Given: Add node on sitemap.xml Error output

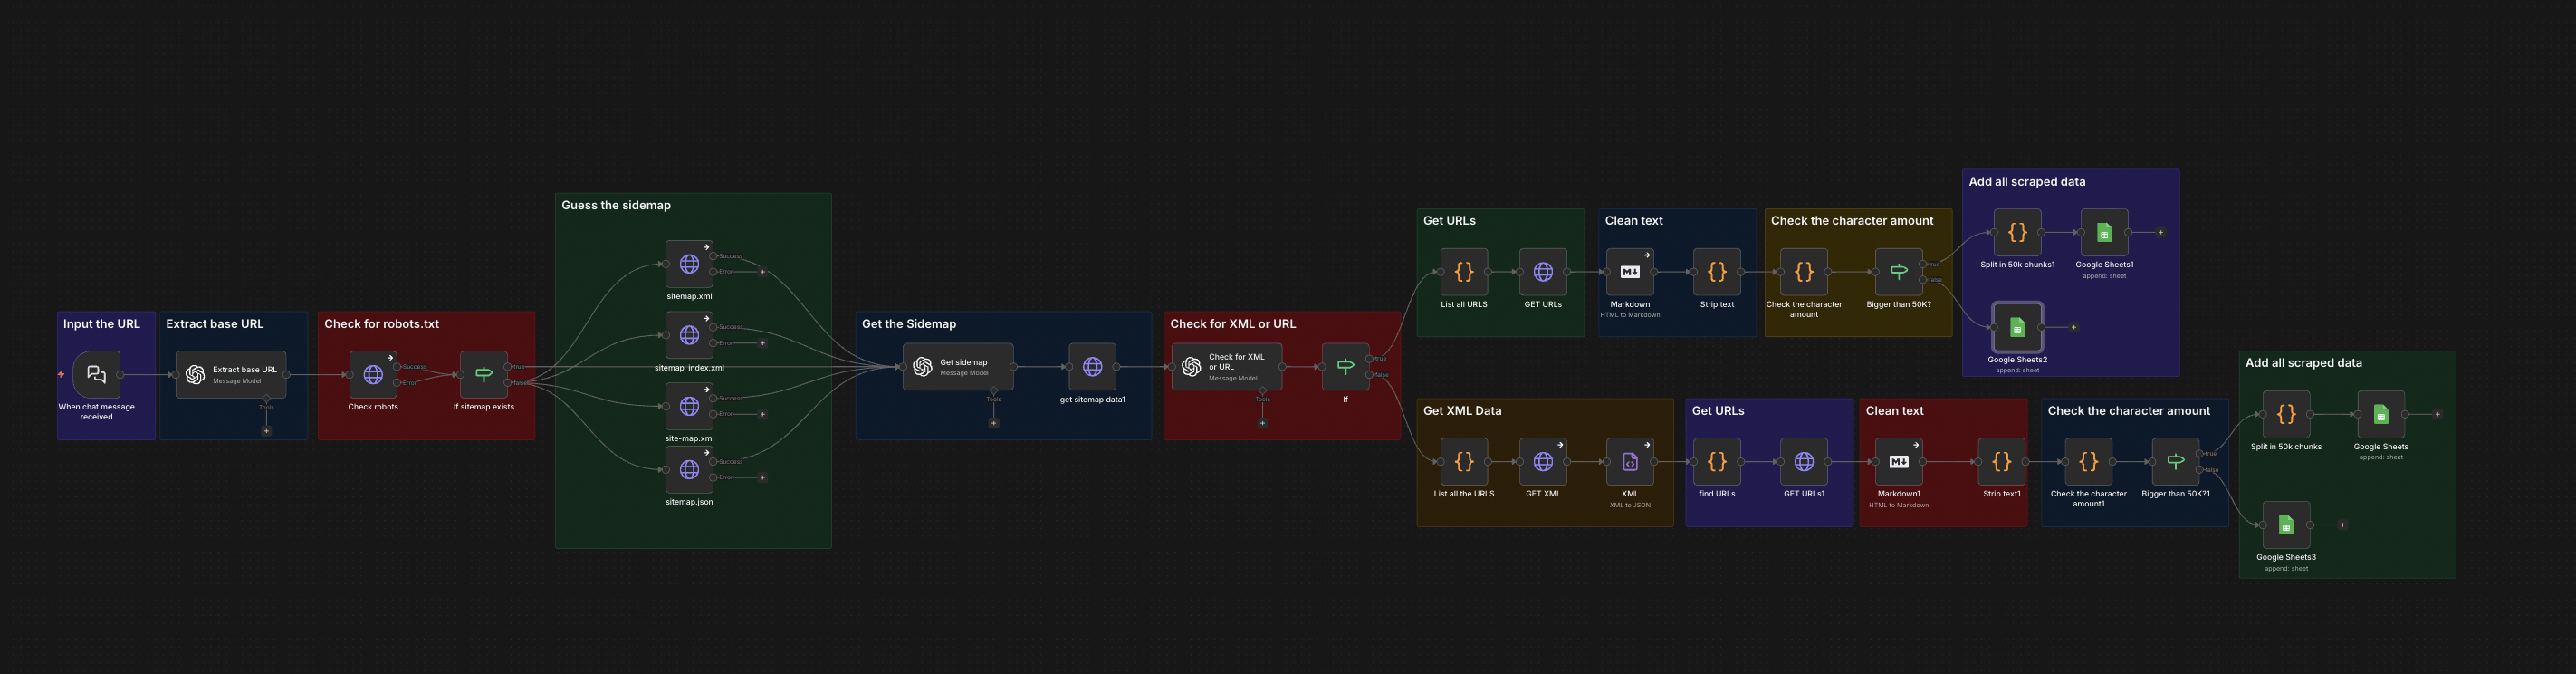Looking at the screenshot, I should 762,272.
